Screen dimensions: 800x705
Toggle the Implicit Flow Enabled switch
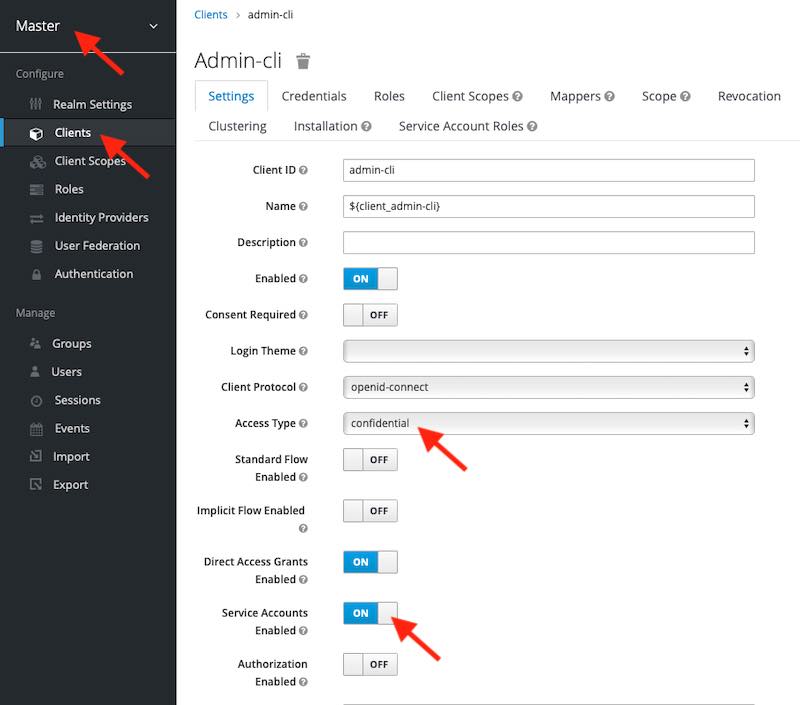click(370, 511)
